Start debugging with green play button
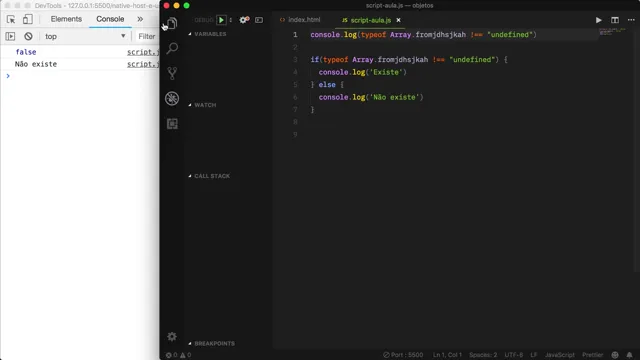 (221, 20)
